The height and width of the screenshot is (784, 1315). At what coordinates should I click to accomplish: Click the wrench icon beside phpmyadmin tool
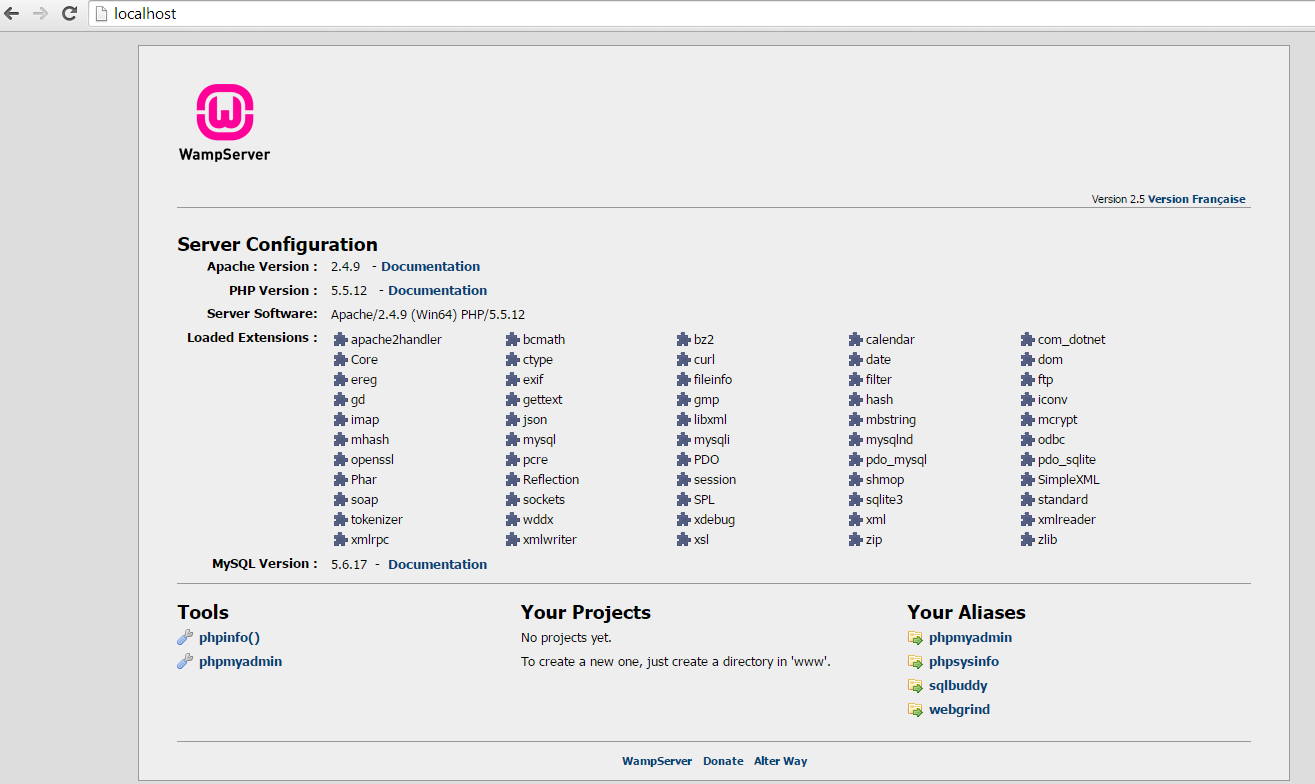pos(185,662)
